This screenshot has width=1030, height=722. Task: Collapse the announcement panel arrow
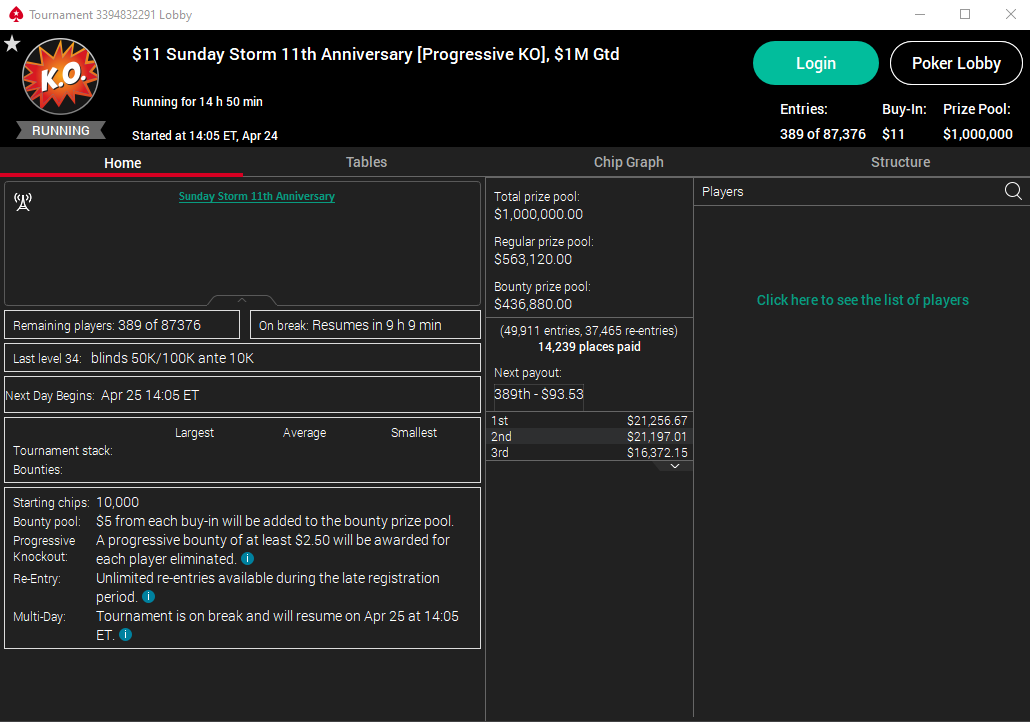tap(242, 300)
